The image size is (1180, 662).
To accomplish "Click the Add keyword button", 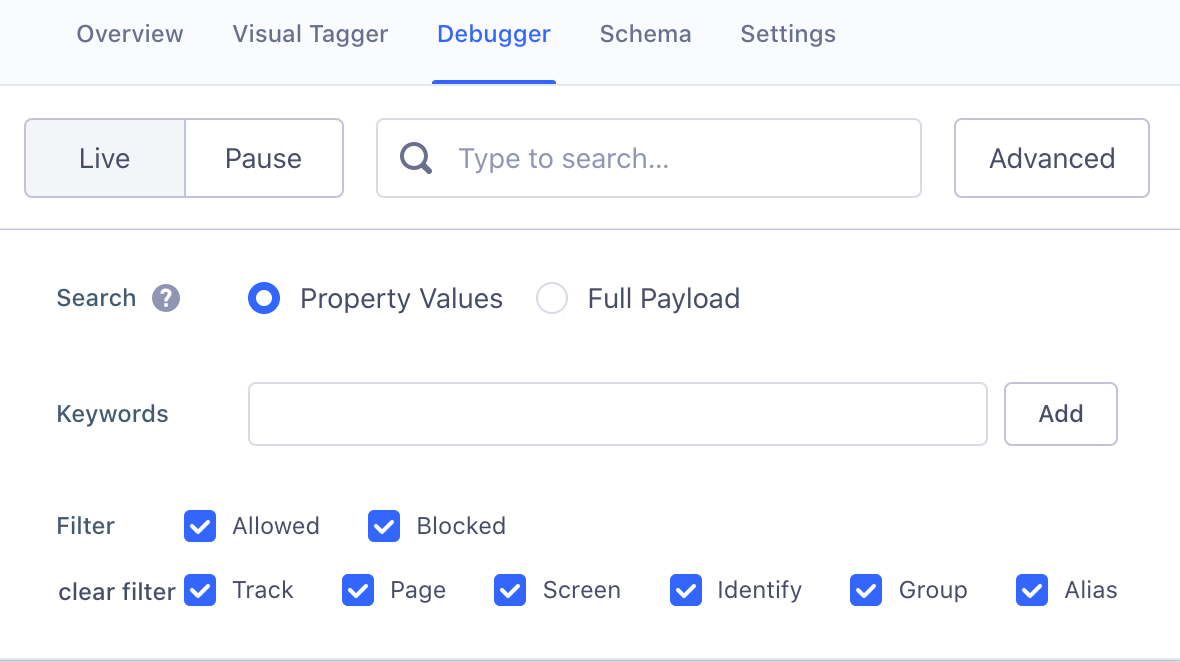I will point(1060,413).
